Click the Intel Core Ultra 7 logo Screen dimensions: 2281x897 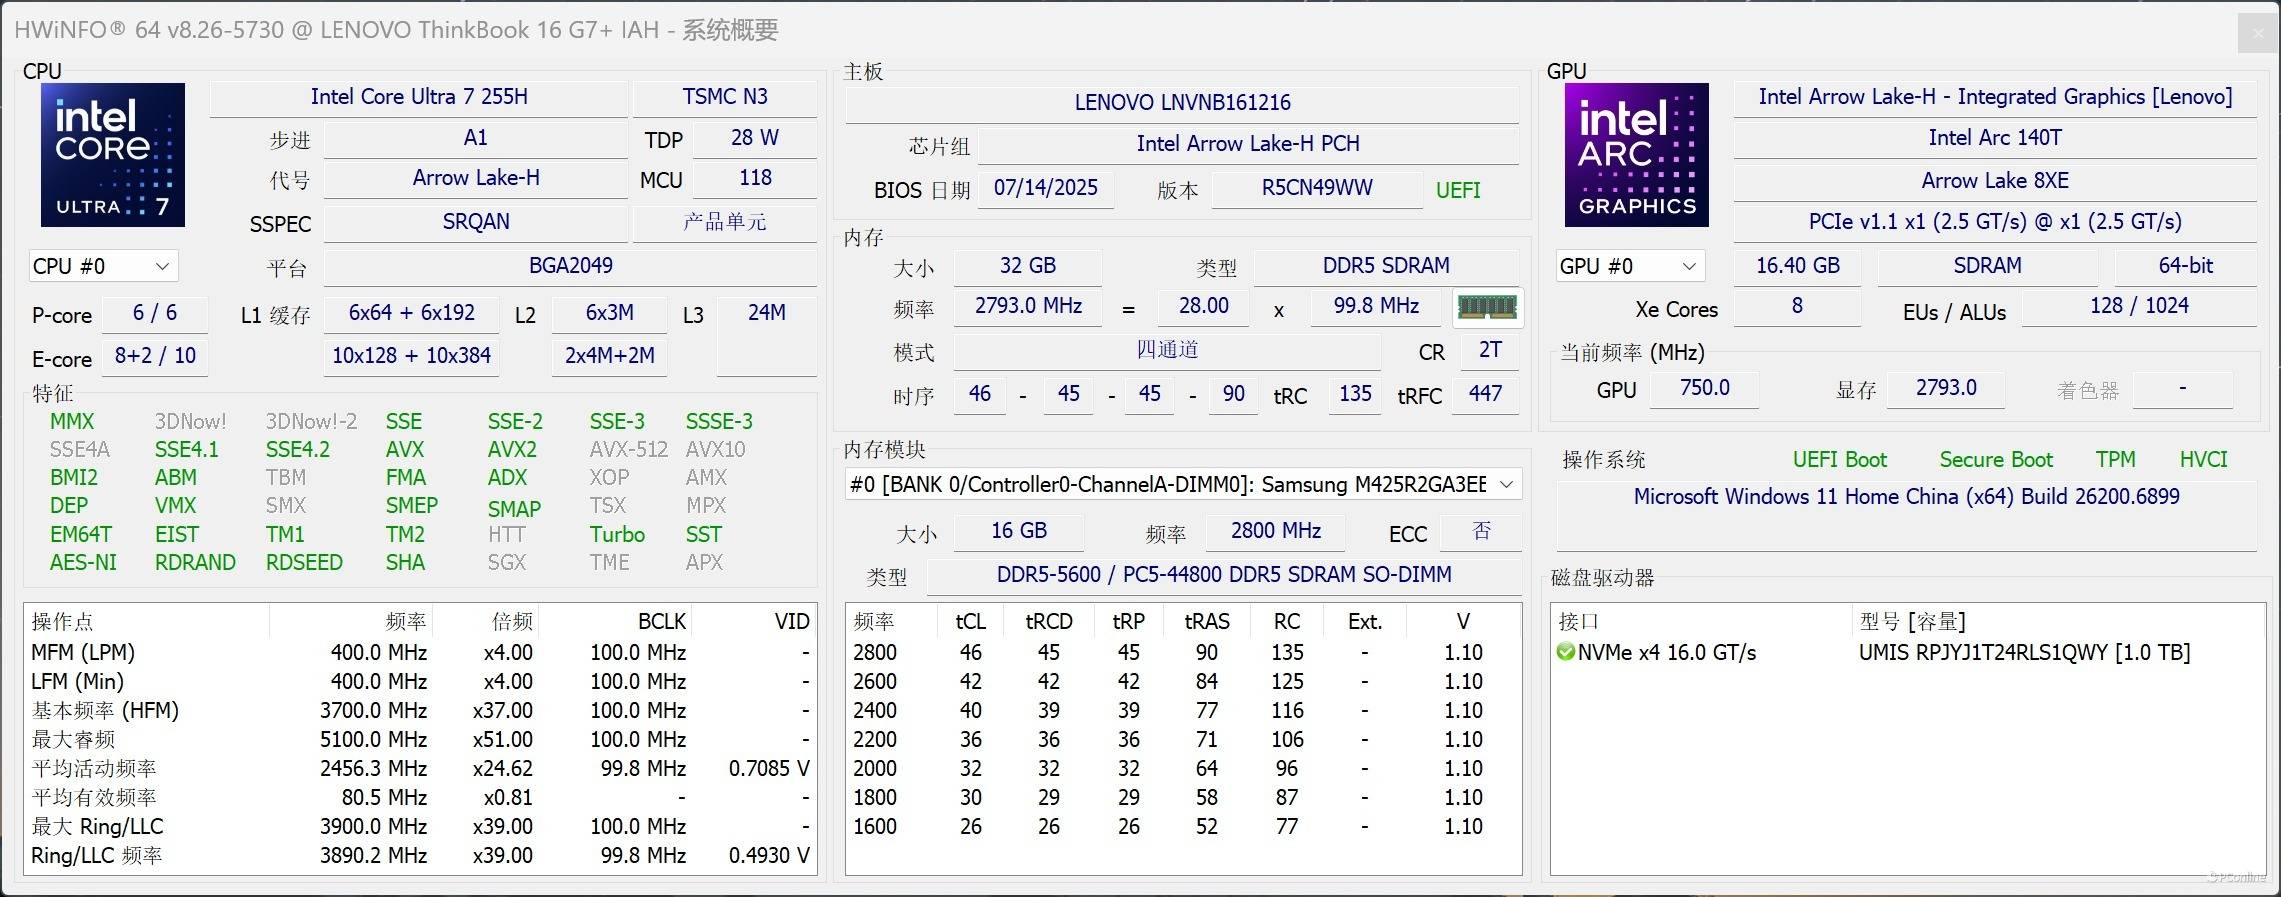pyautogui.click(x=112, y=155)
